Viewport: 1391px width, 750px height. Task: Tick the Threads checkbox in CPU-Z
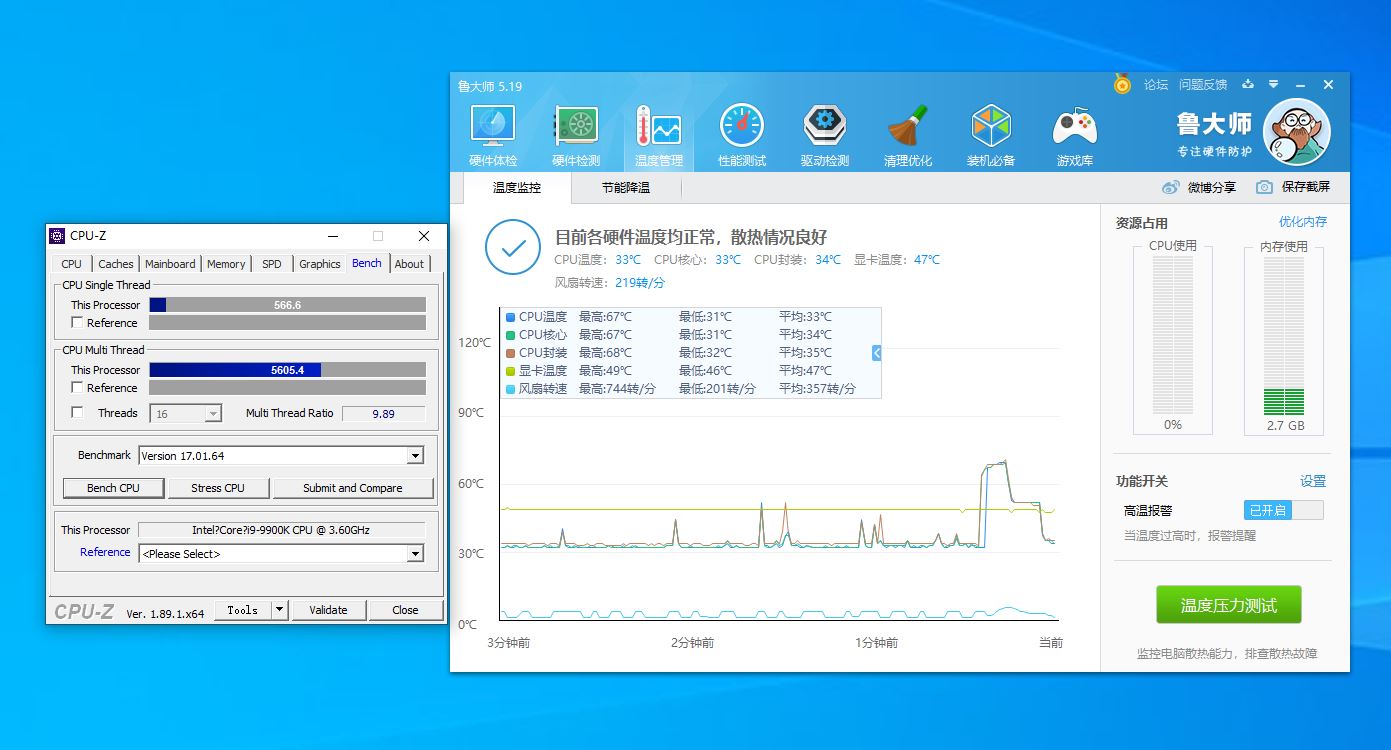(78, 413)
